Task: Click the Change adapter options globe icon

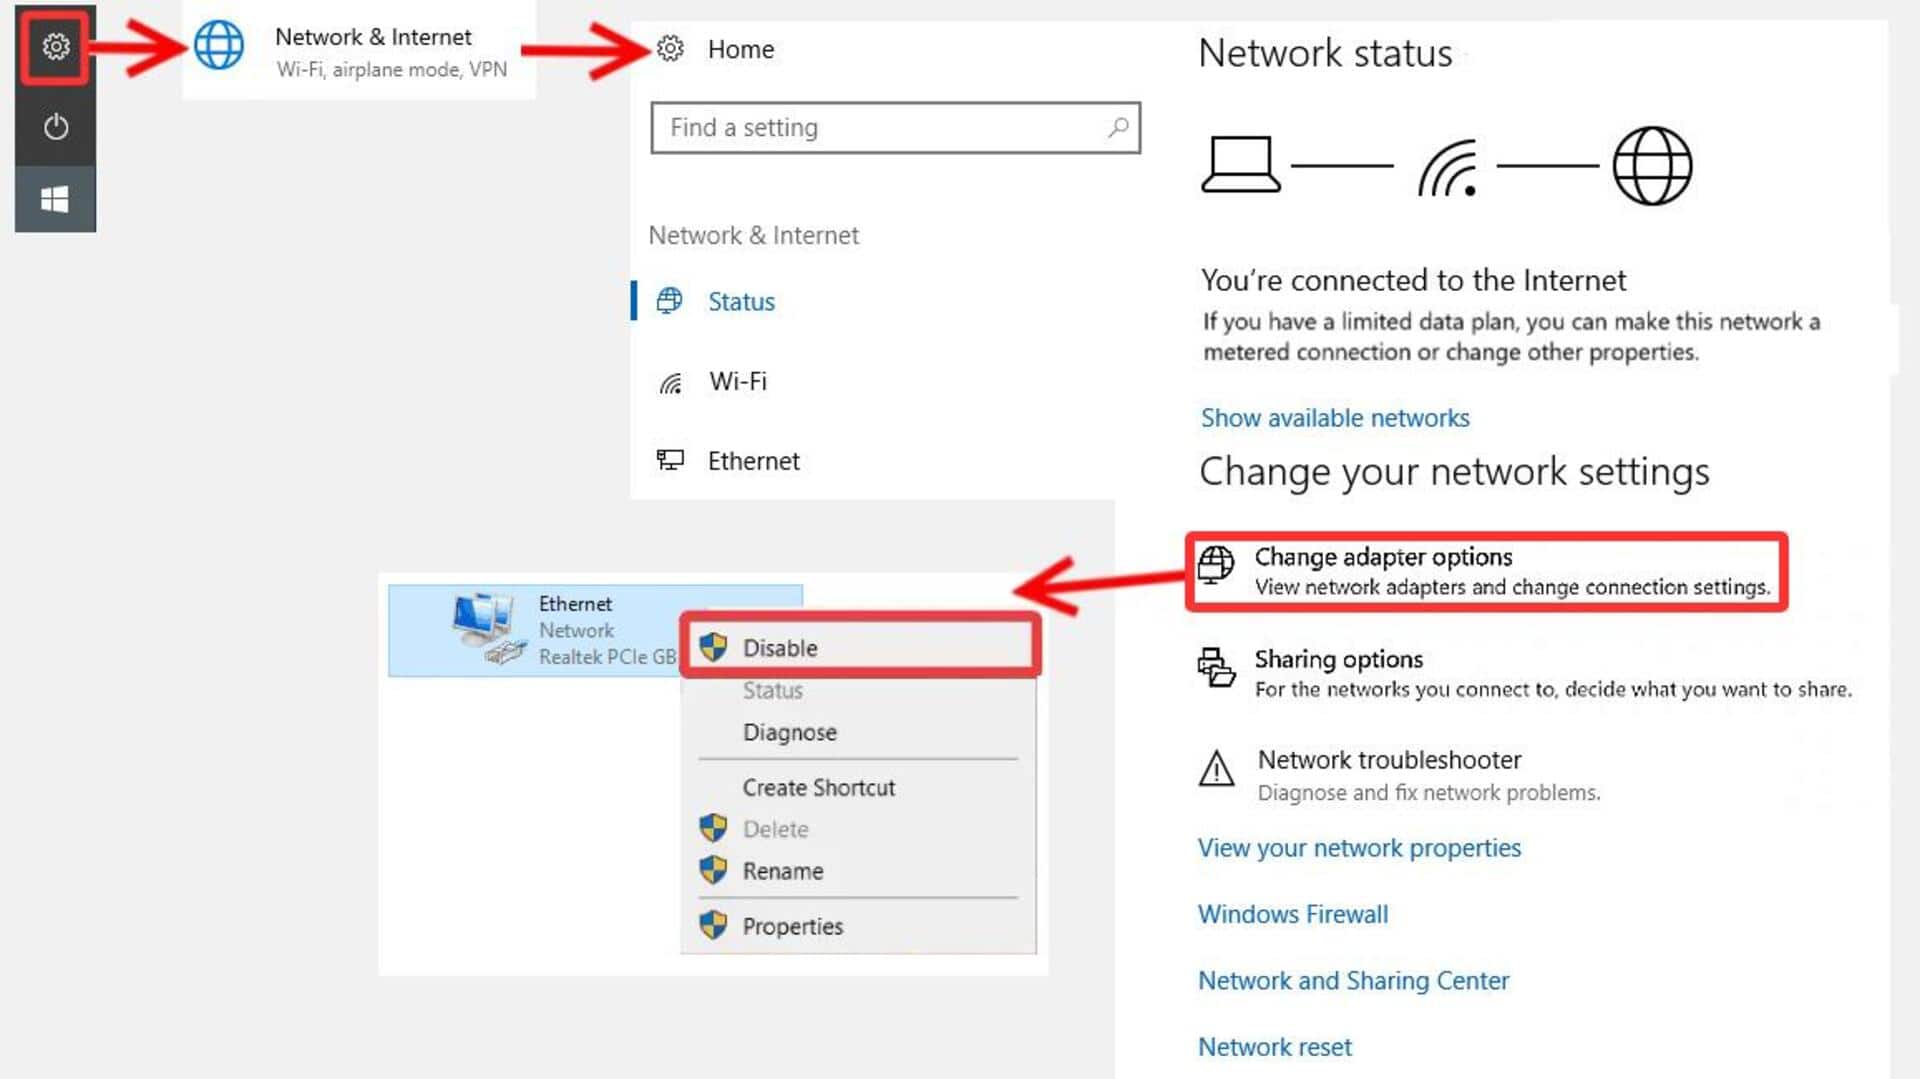Action: [1216, 564]
